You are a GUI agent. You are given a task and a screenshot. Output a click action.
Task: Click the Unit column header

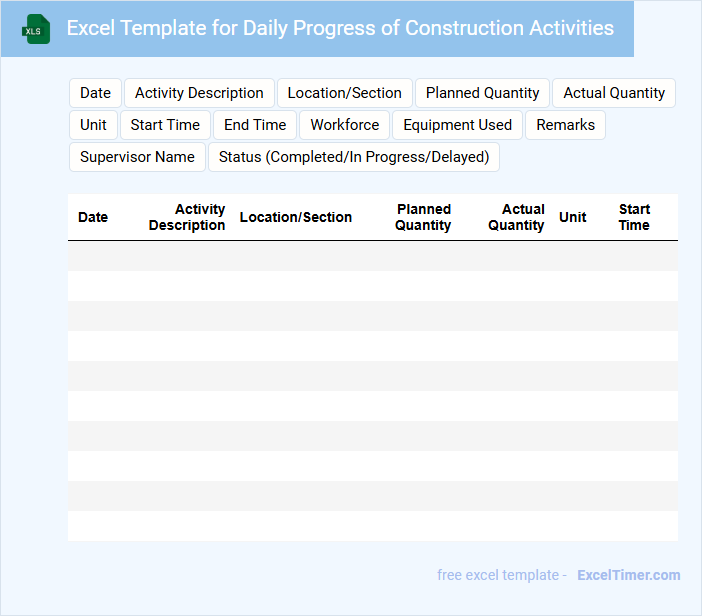point(573,217)
